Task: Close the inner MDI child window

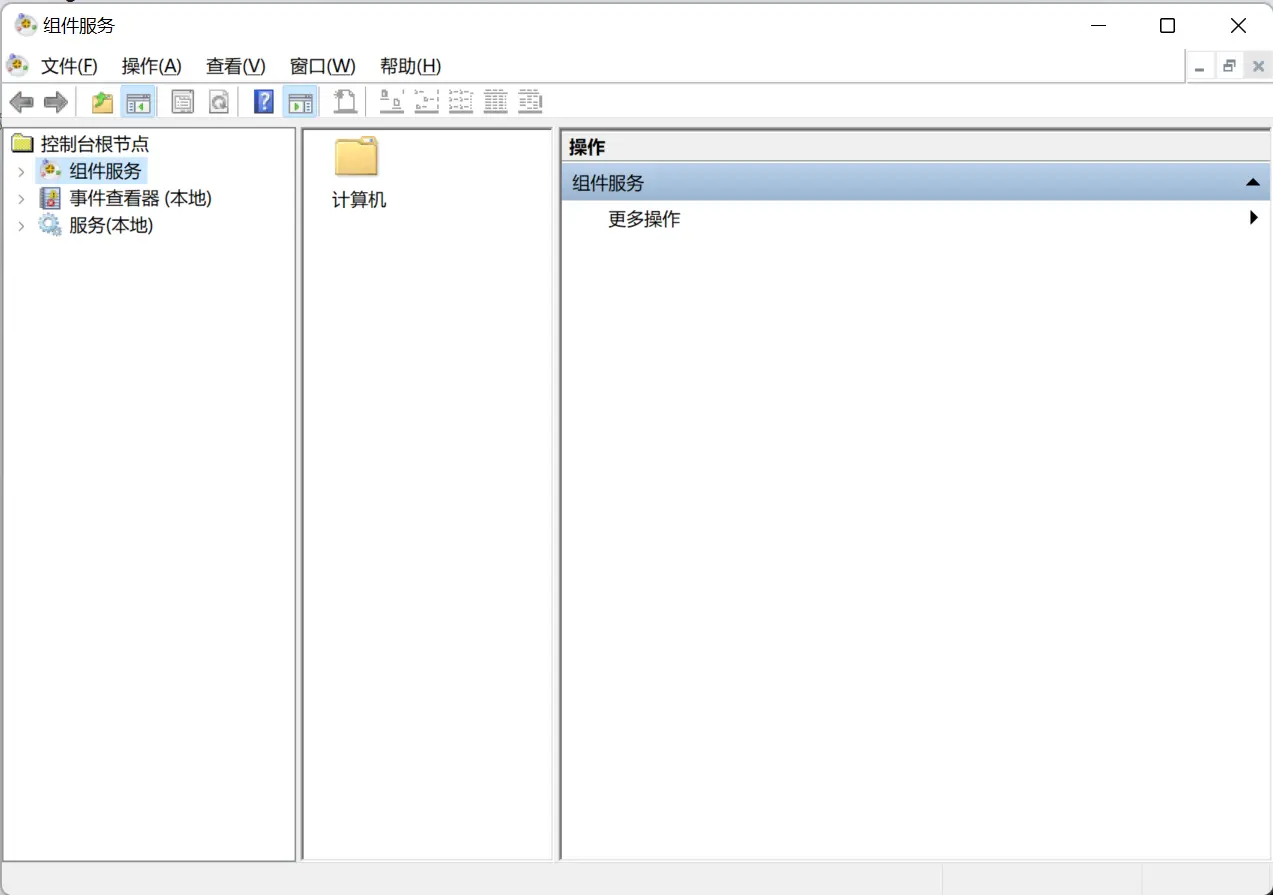Action: coord(1258,67)
